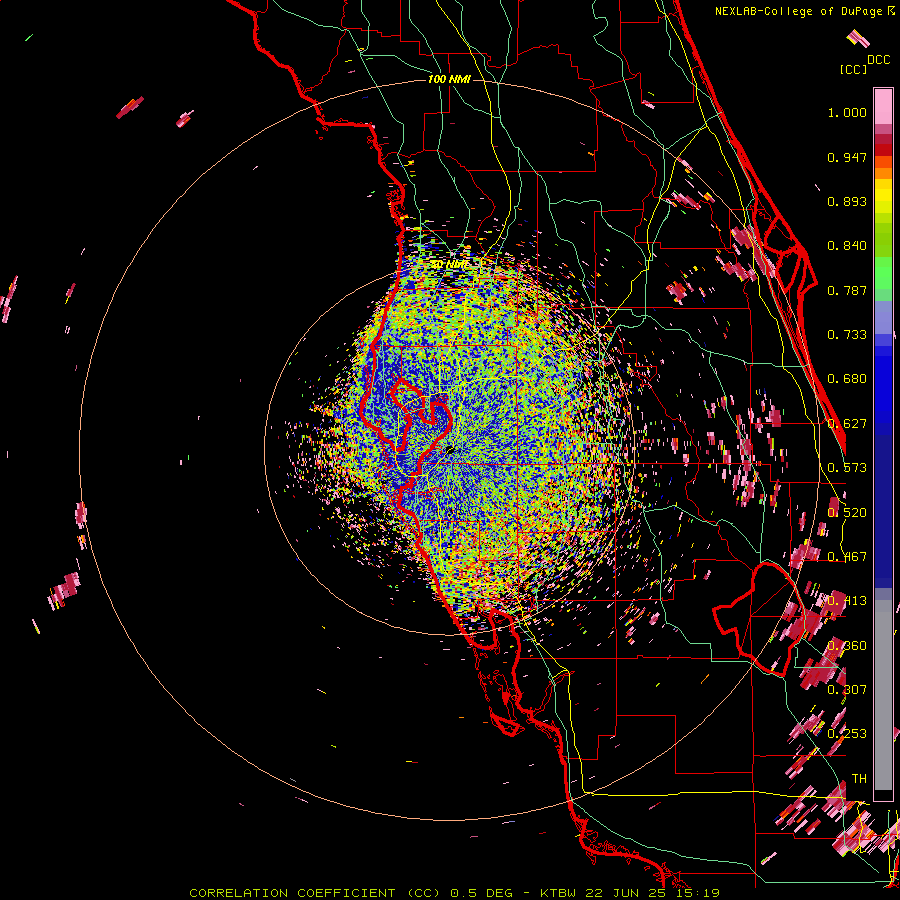Click the small legend icon above DCC
This screenshot has width=900, height=900.
click(858, 38)
